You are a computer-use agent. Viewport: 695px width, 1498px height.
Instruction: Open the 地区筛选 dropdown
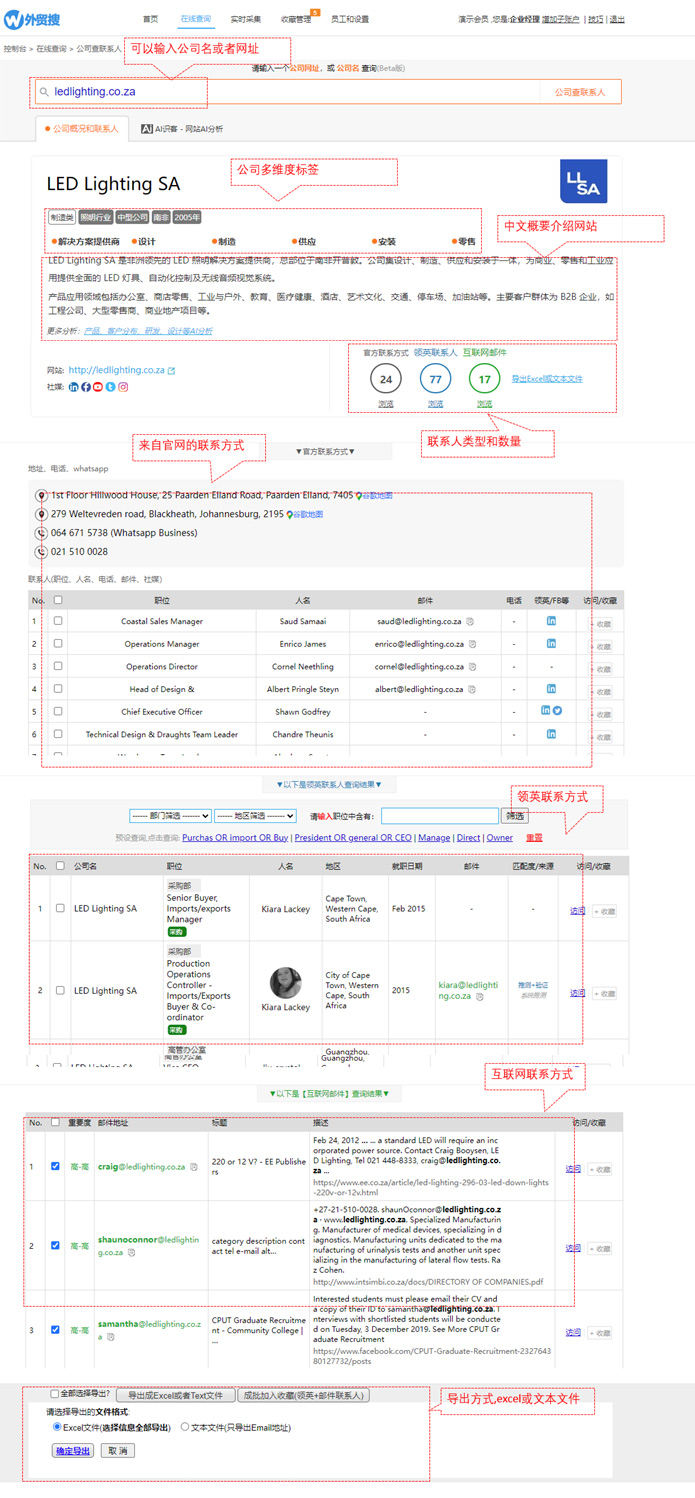(x=255, y=816)
